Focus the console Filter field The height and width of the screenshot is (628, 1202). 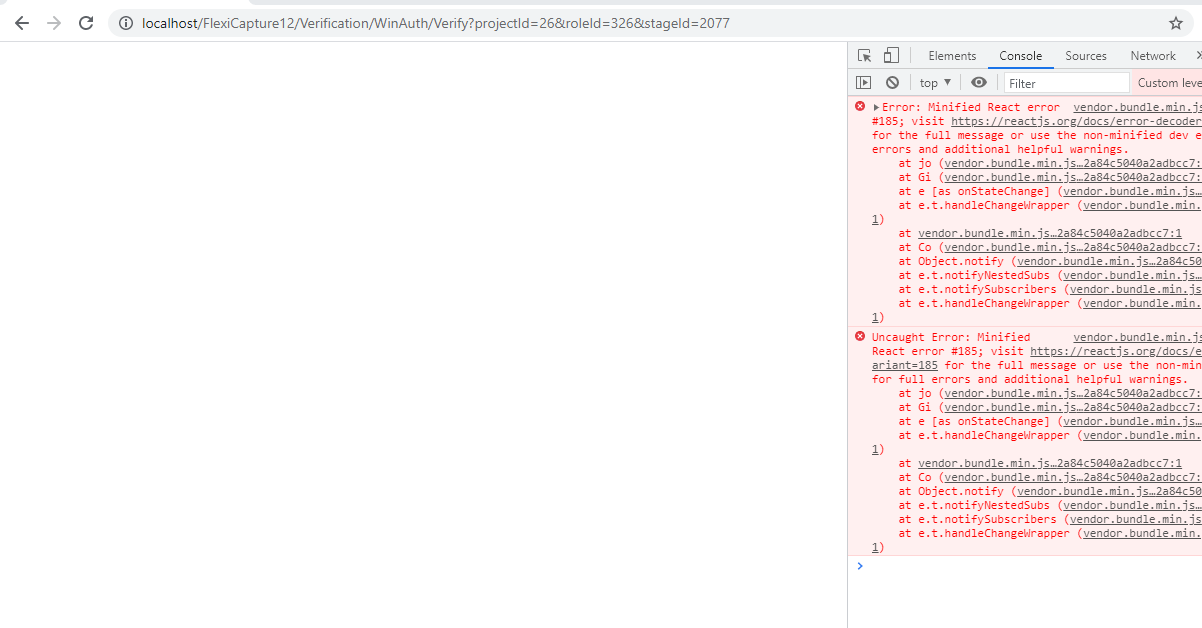point(1066,83)
